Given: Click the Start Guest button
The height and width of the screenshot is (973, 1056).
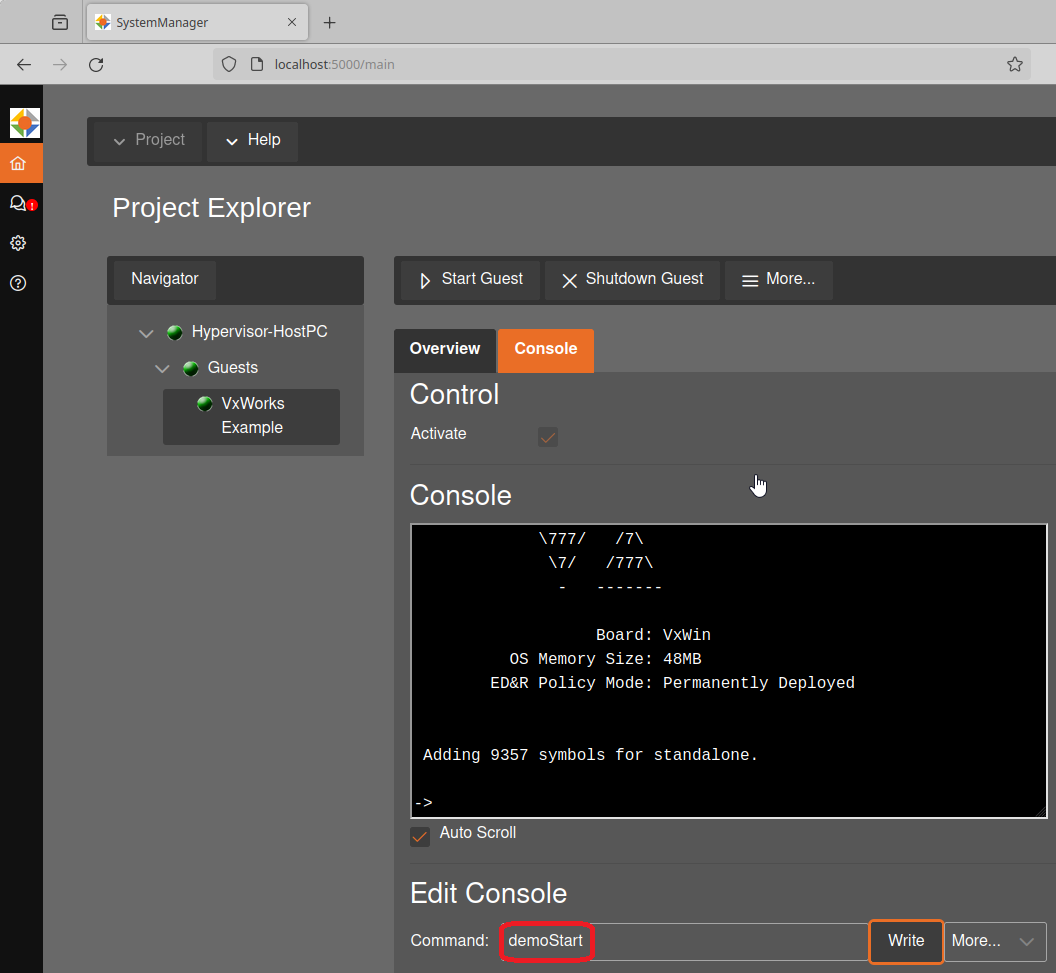Looking at the screenshot, I should [x=470, y=280].
